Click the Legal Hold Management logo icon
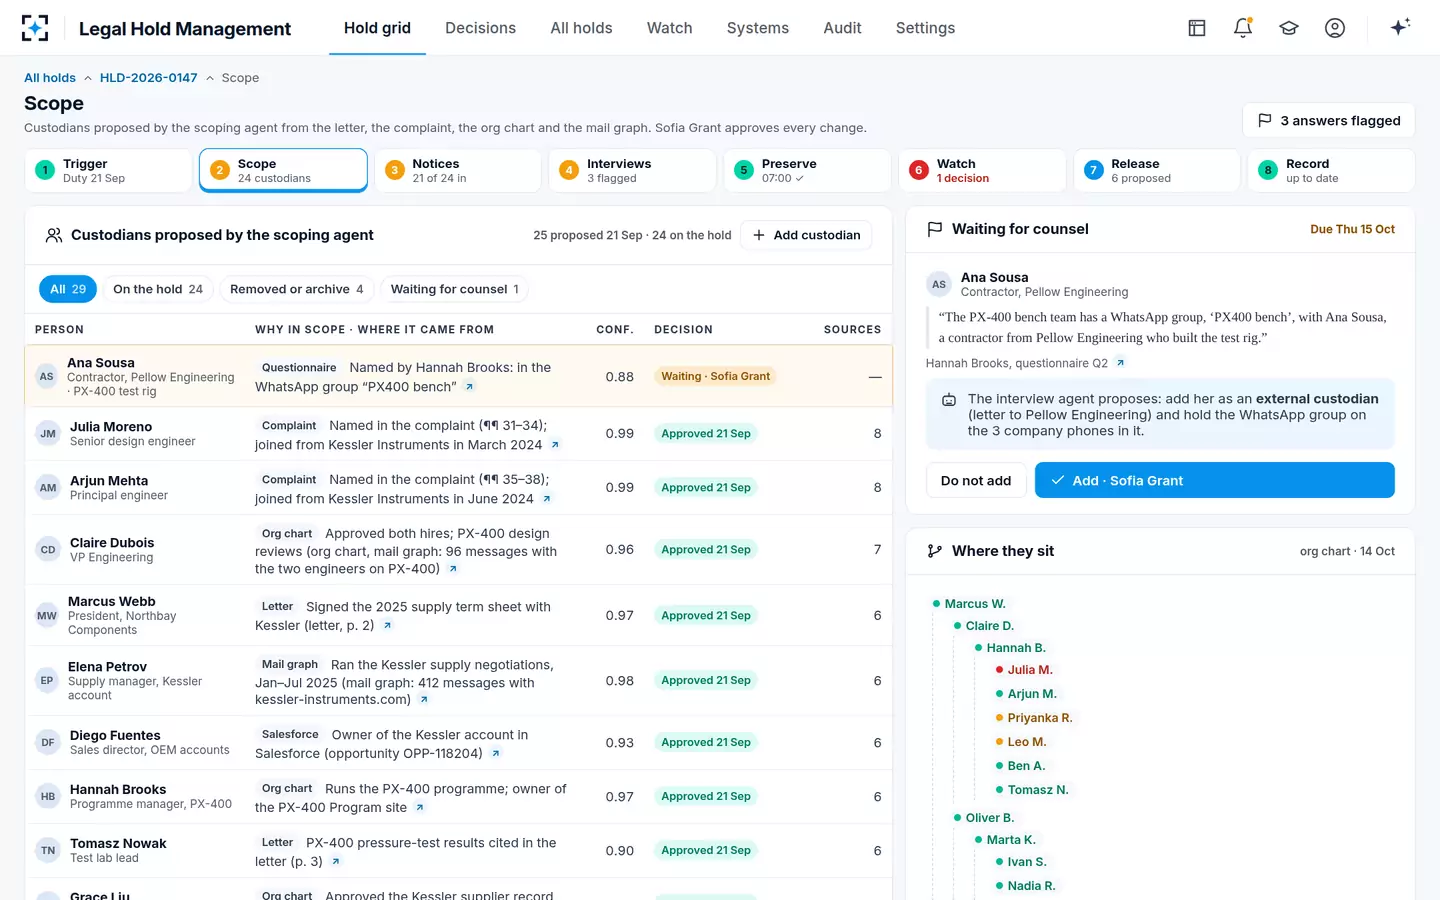 coord(35,28)
